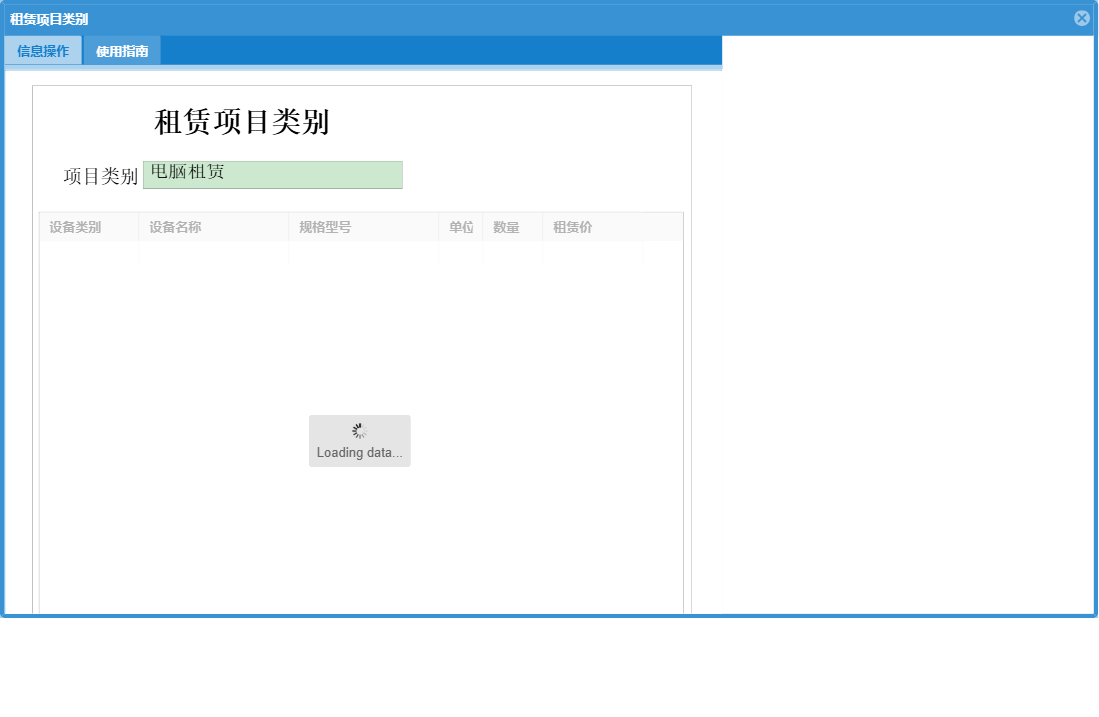
Task: Click the 项目类别 field label
Action: click(x=100, y=177)
